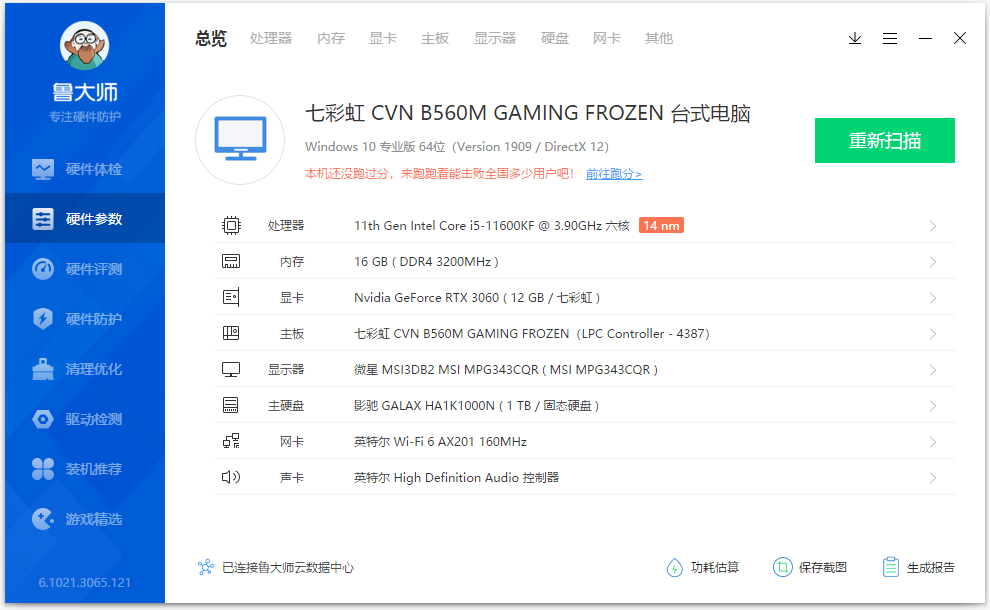
Task: Click the 装机推荐 sidebar icon
Action: click(x=43, y=469)
